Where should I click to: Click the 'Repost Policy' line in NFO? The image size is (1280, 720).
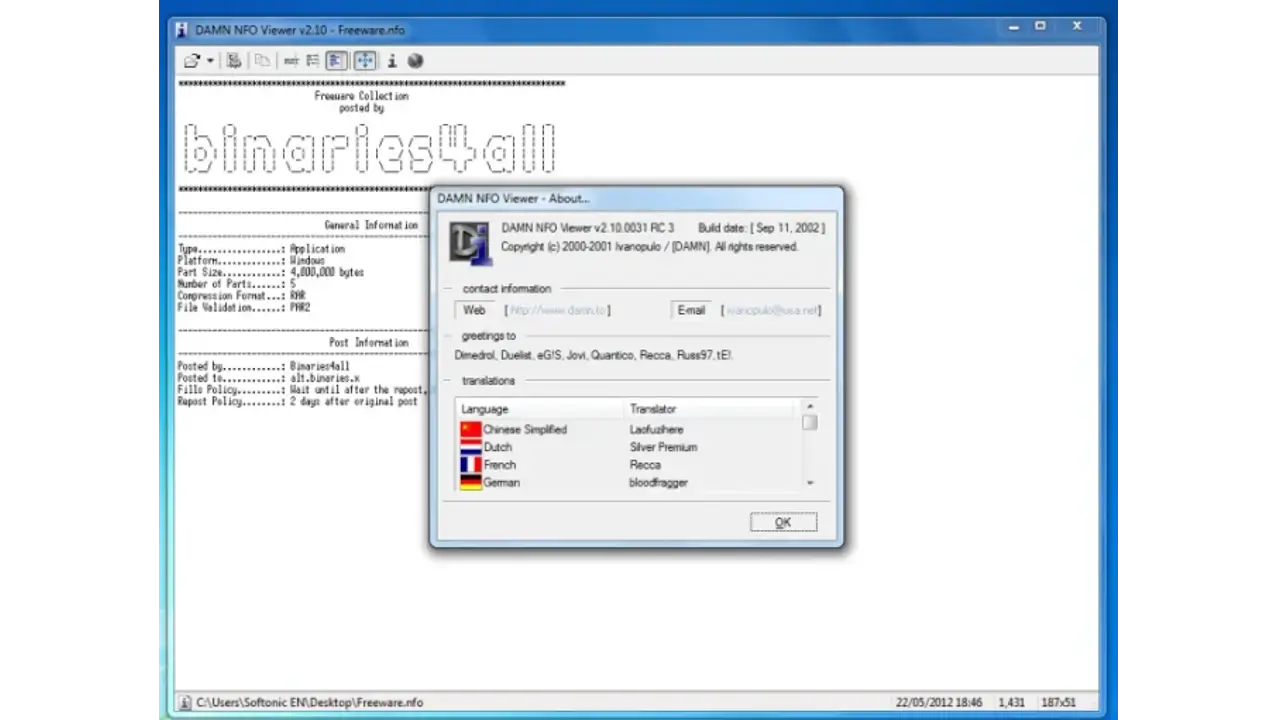pos(298,401)
